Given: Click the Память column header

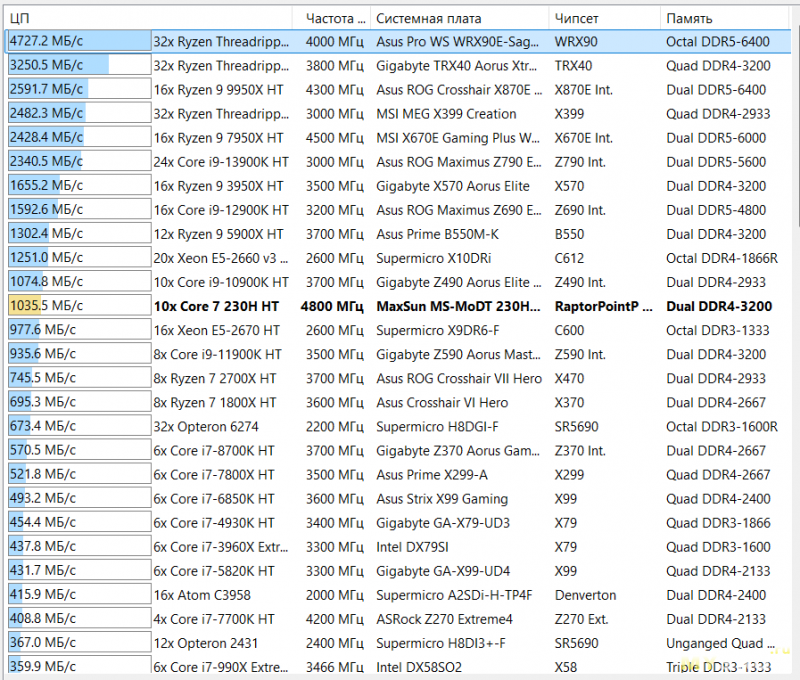Looking at the screenshot, I should tap(726, 18).
